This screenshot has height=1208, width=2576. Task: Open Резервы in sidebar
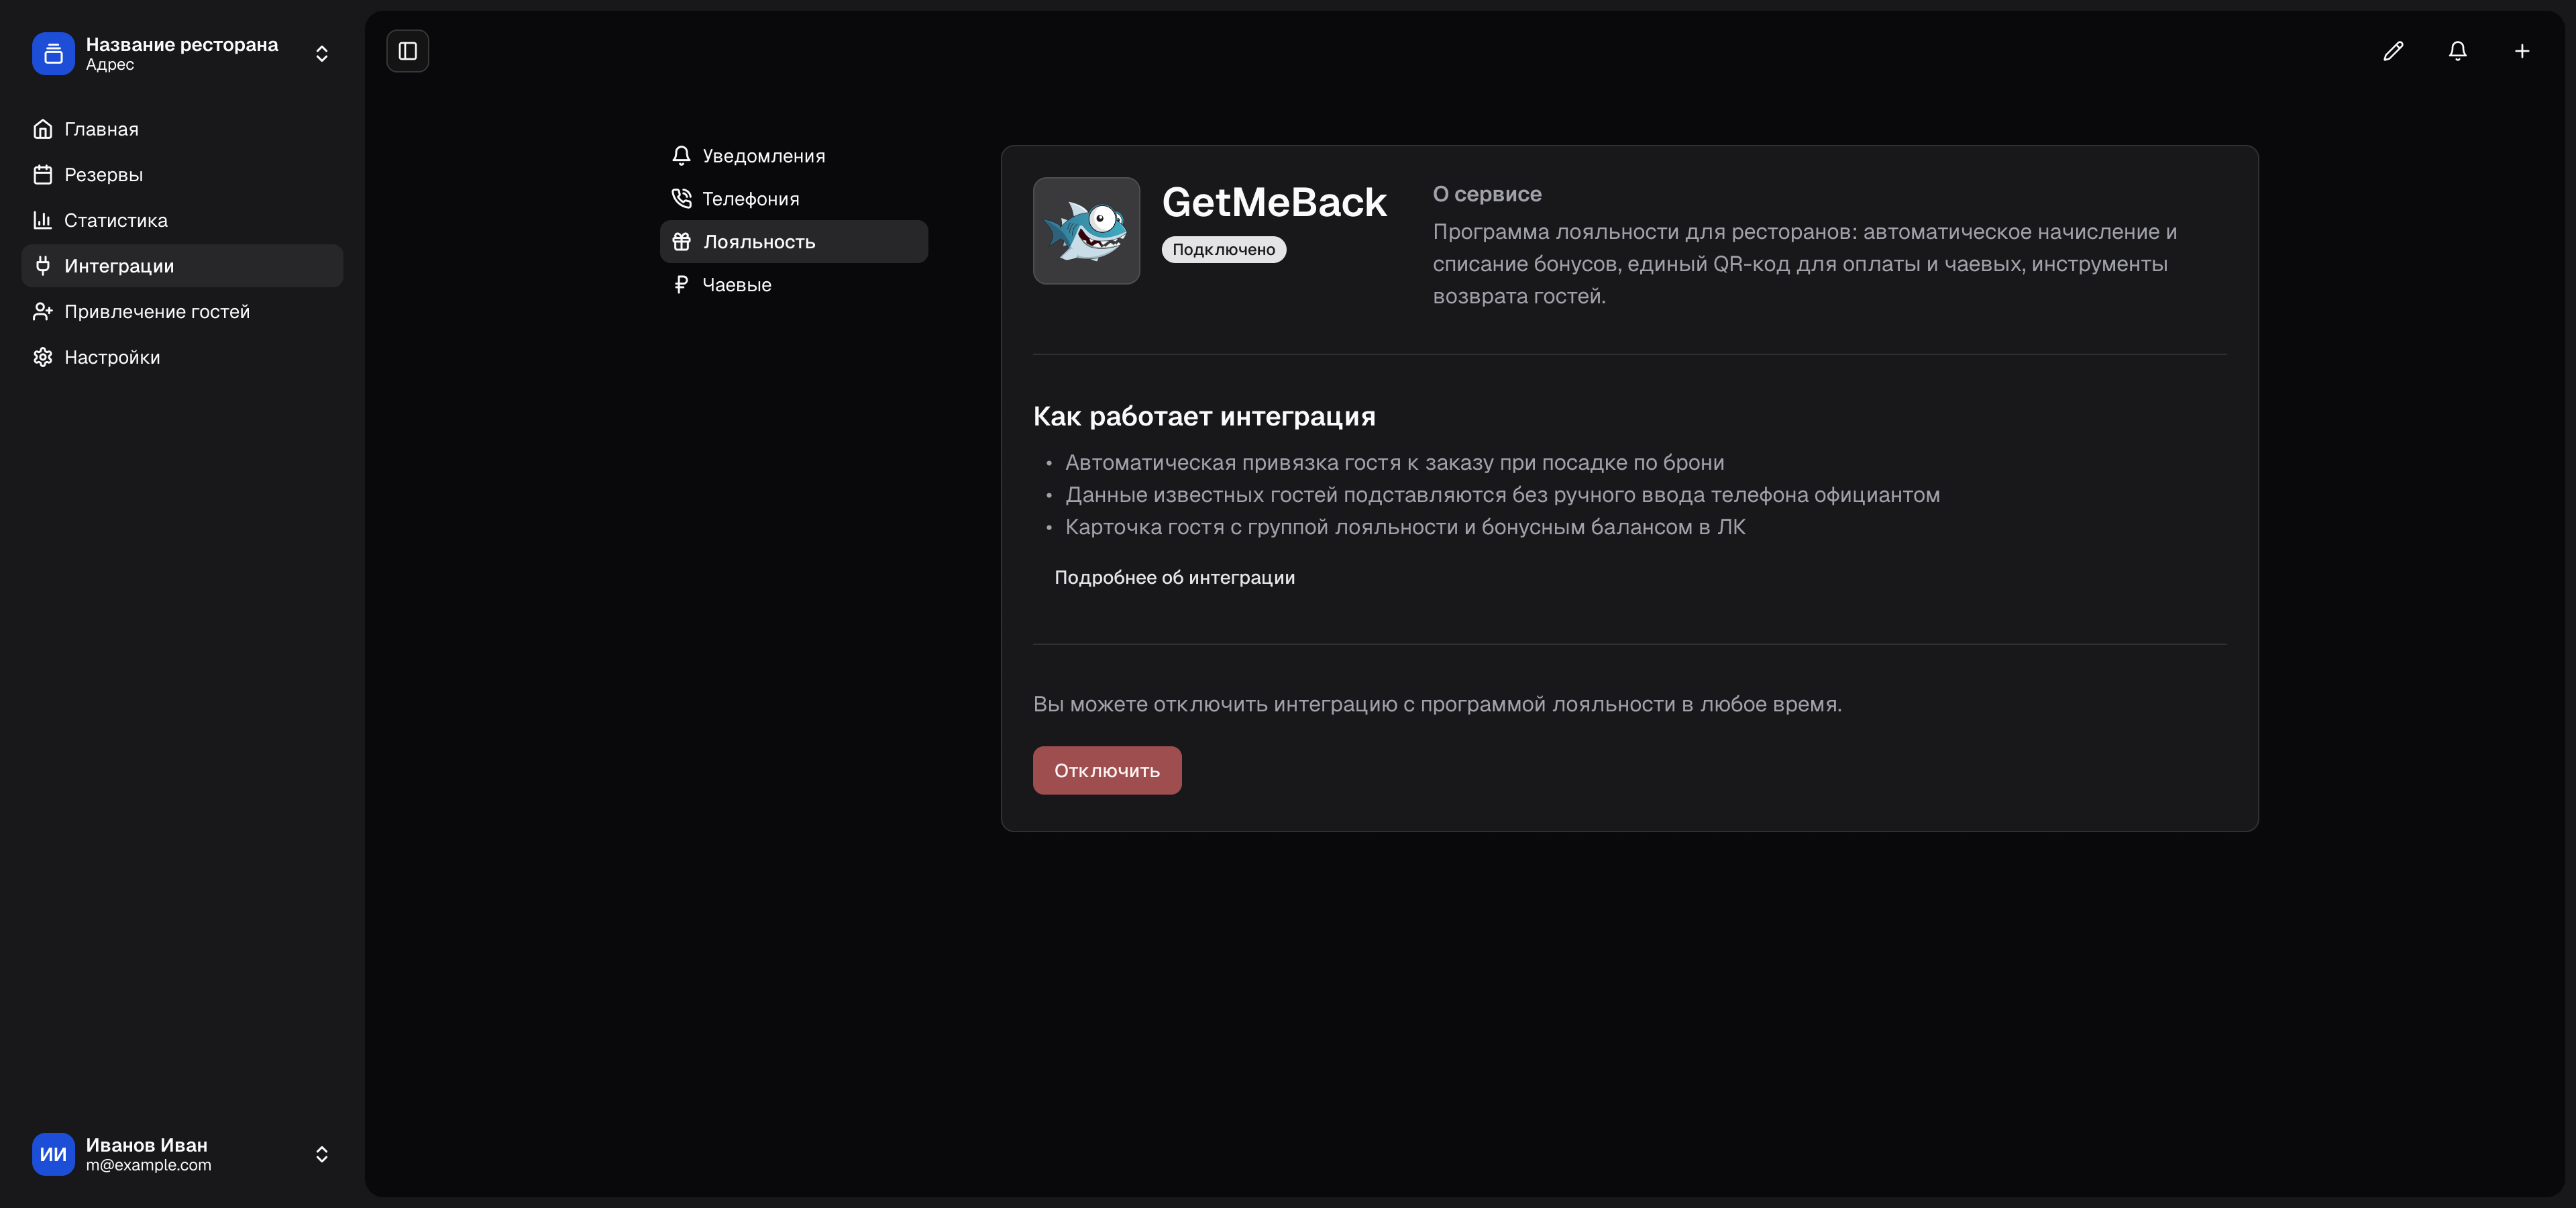pyautogui.click(x=182, y=175)
